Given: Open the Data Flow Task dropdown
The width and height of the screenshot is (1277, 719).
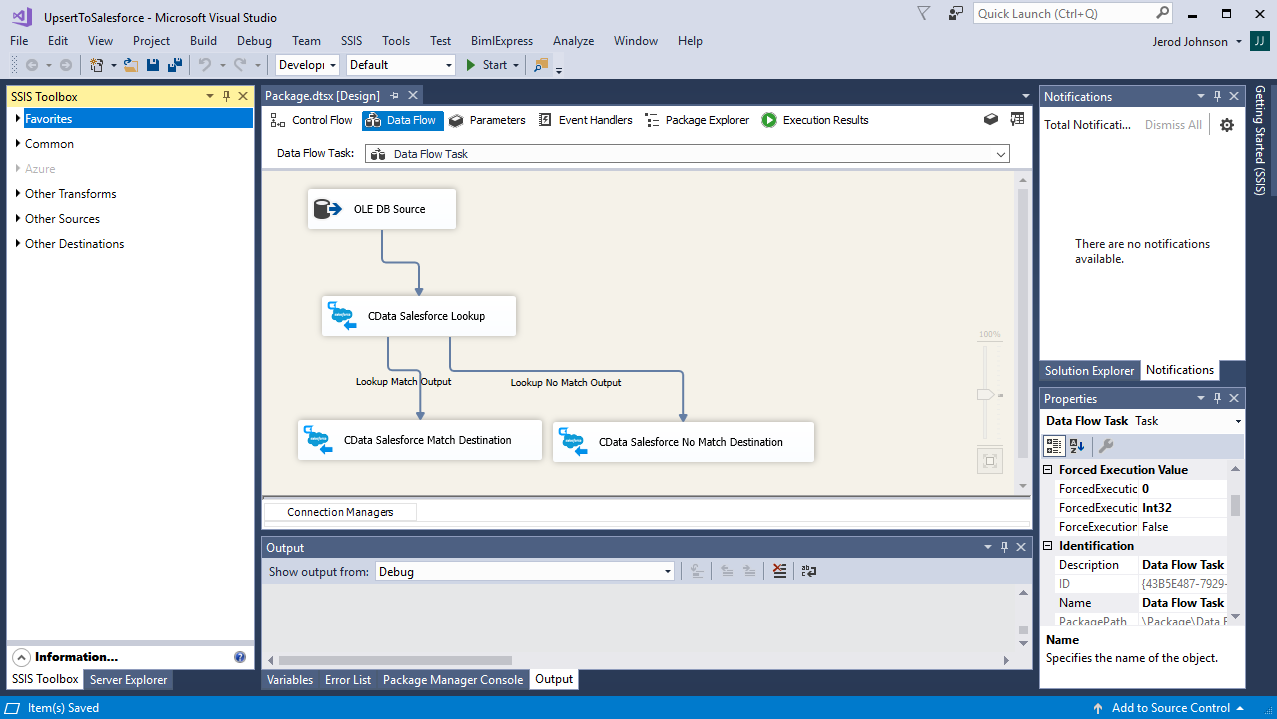Looking at the screenshot, I should [1000, 154].
